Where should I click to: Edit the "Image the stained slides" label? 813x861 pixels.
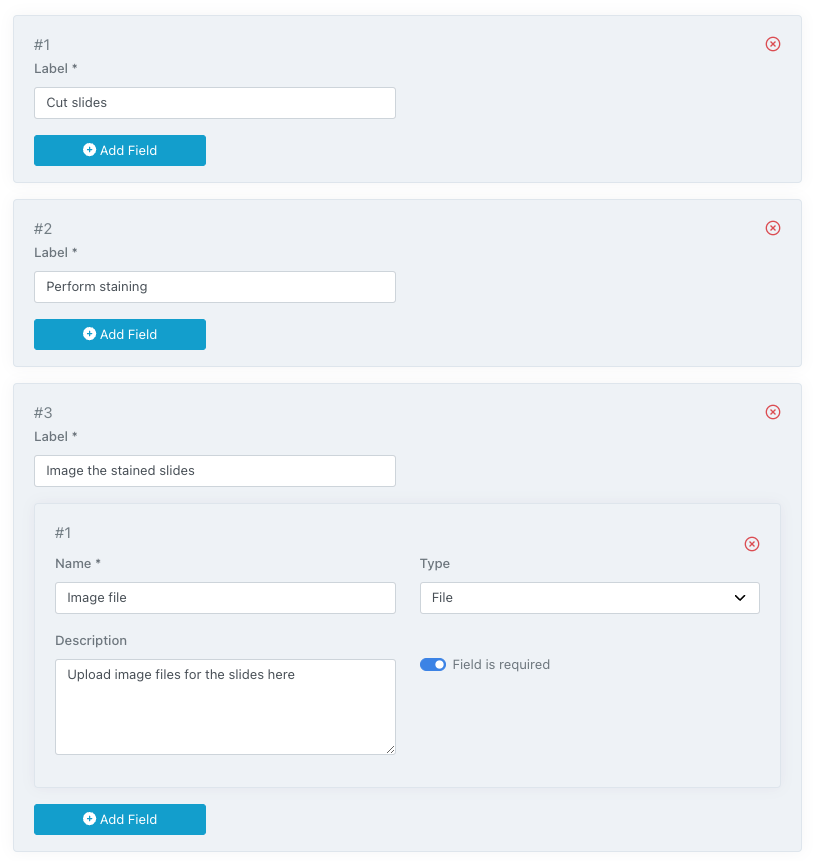(215, 471)
